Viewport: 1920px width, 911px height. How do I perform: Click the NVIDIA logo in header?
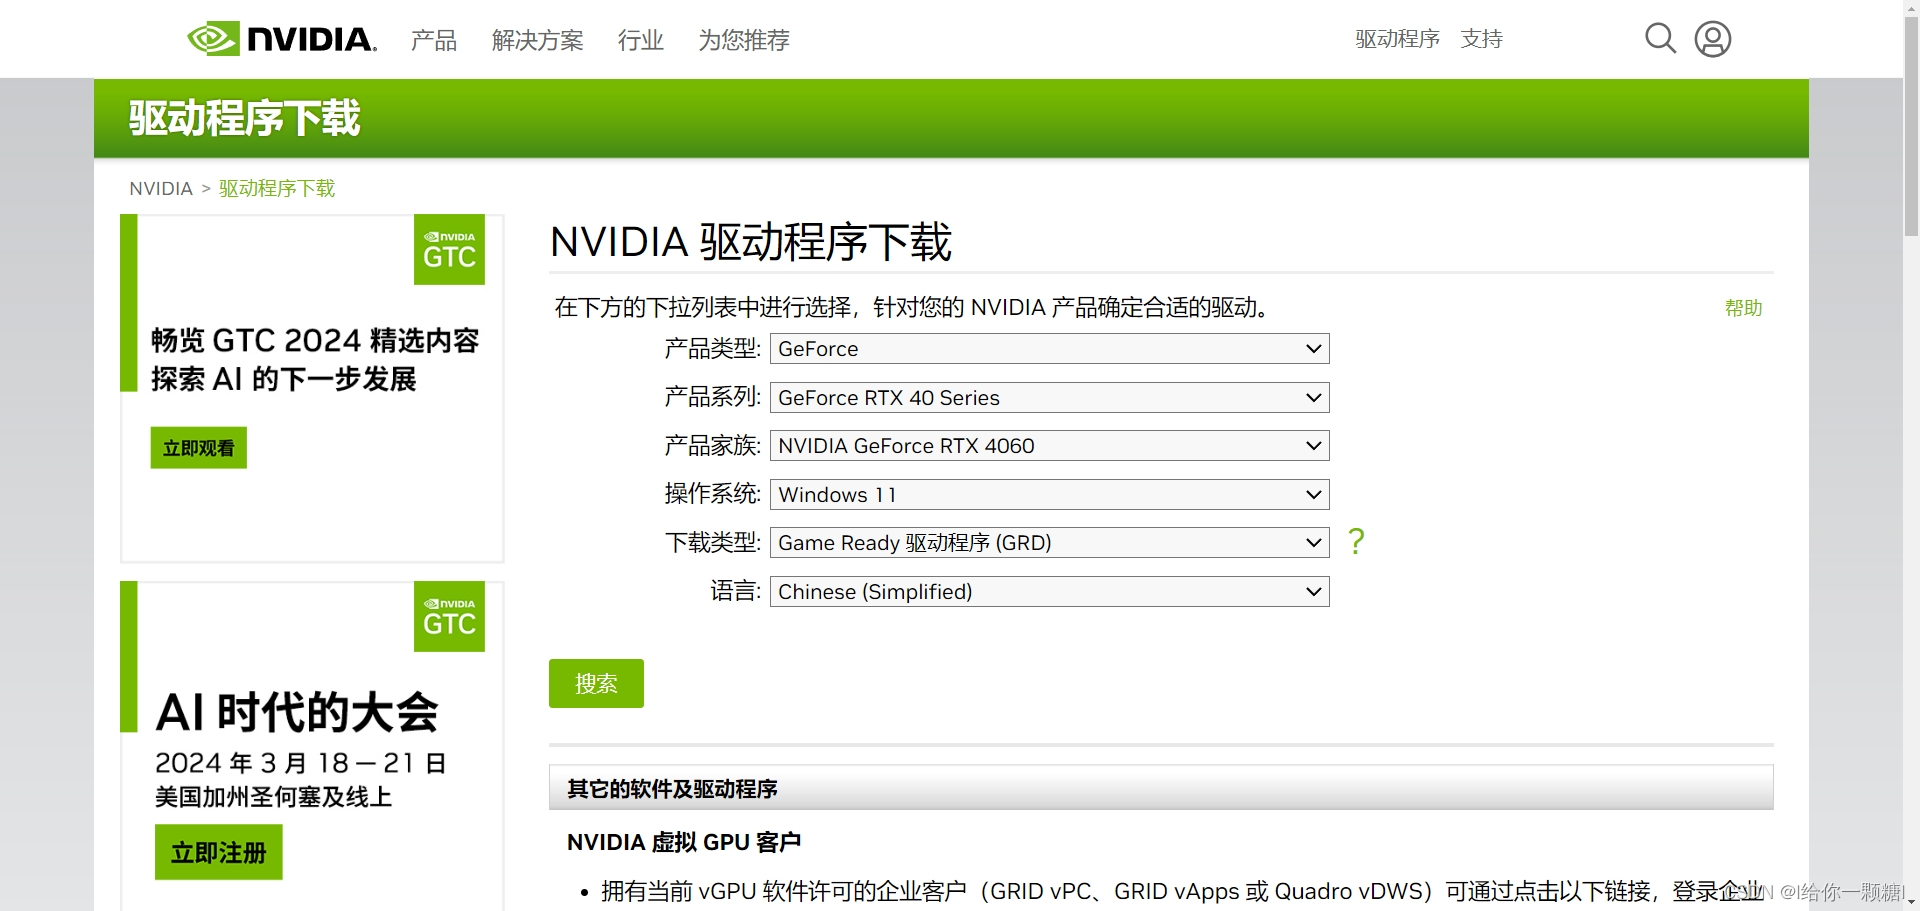(x=282, y=39)
